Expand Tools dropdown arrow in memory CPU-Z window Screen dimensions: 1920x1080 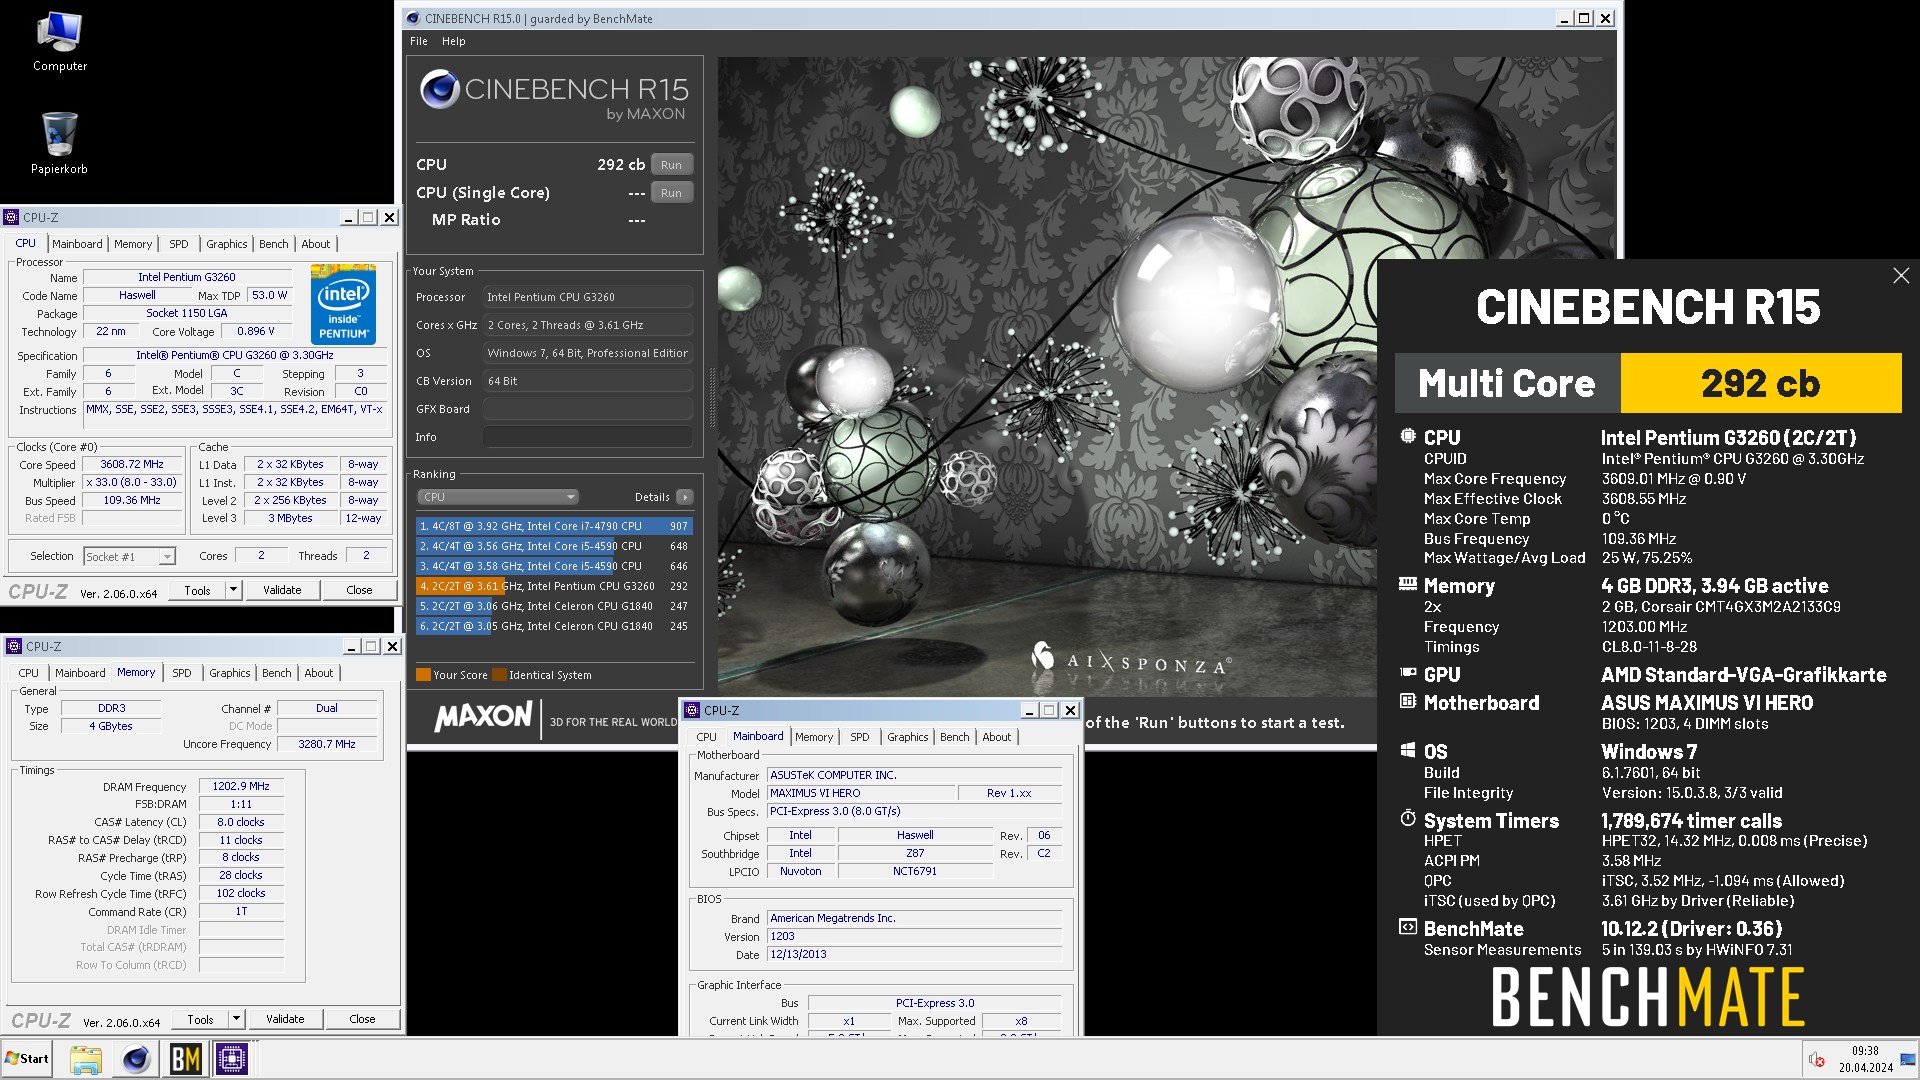[x=236, y=1019]
